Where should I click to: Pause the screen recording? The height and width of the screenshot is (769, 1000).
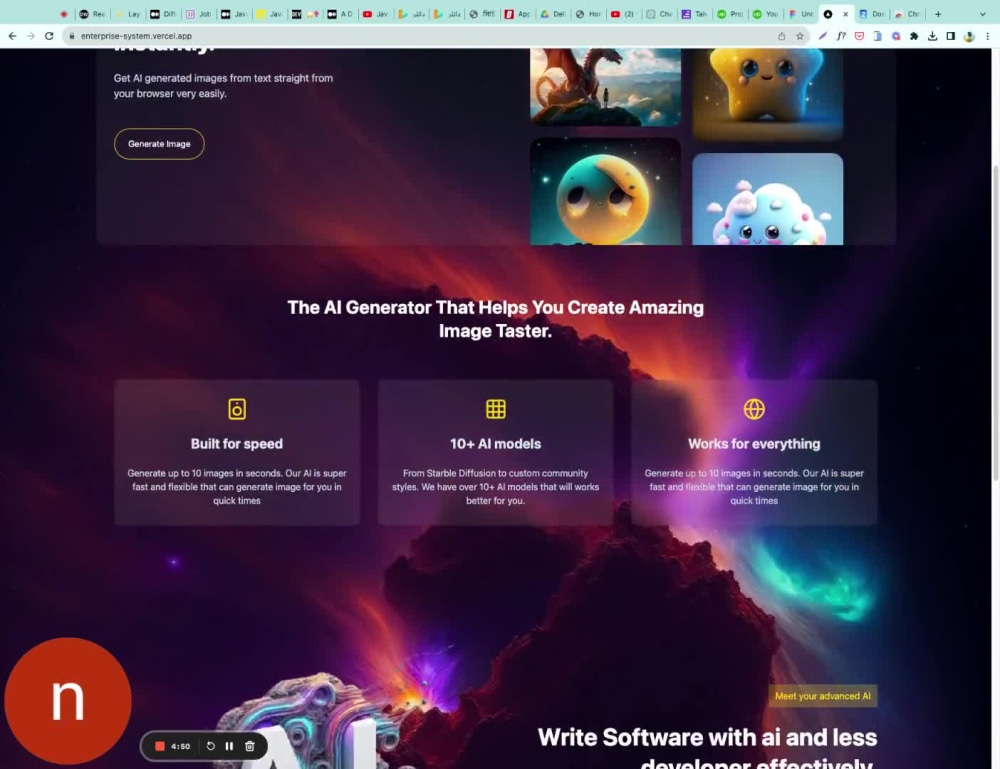tap(229, 746)
